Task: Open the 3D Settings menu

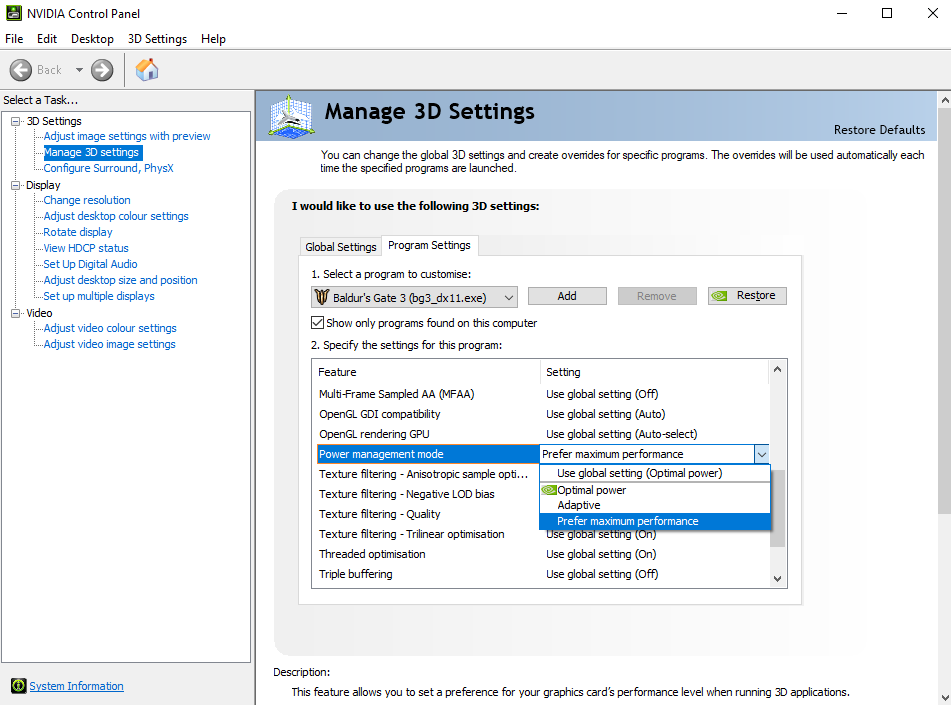Action: (x=157, y=39)
